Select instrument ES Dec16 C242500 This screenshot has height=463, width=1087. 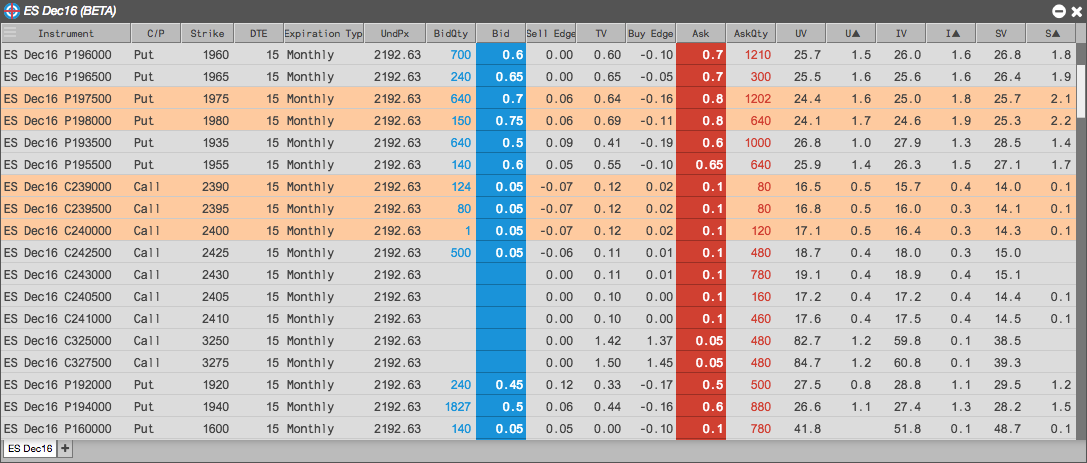point(58,253)
